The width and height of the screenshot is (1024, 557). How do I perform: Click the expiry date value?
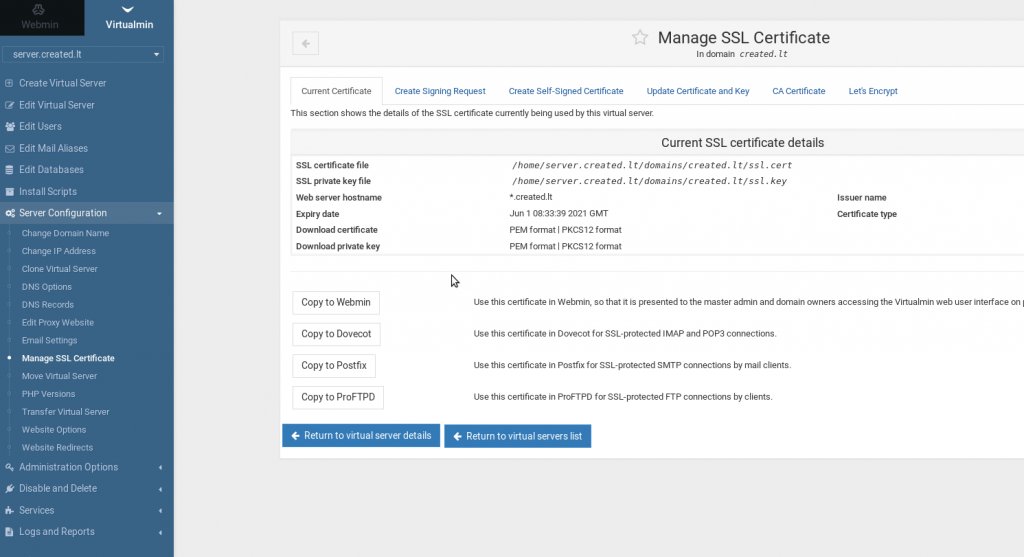558,214
